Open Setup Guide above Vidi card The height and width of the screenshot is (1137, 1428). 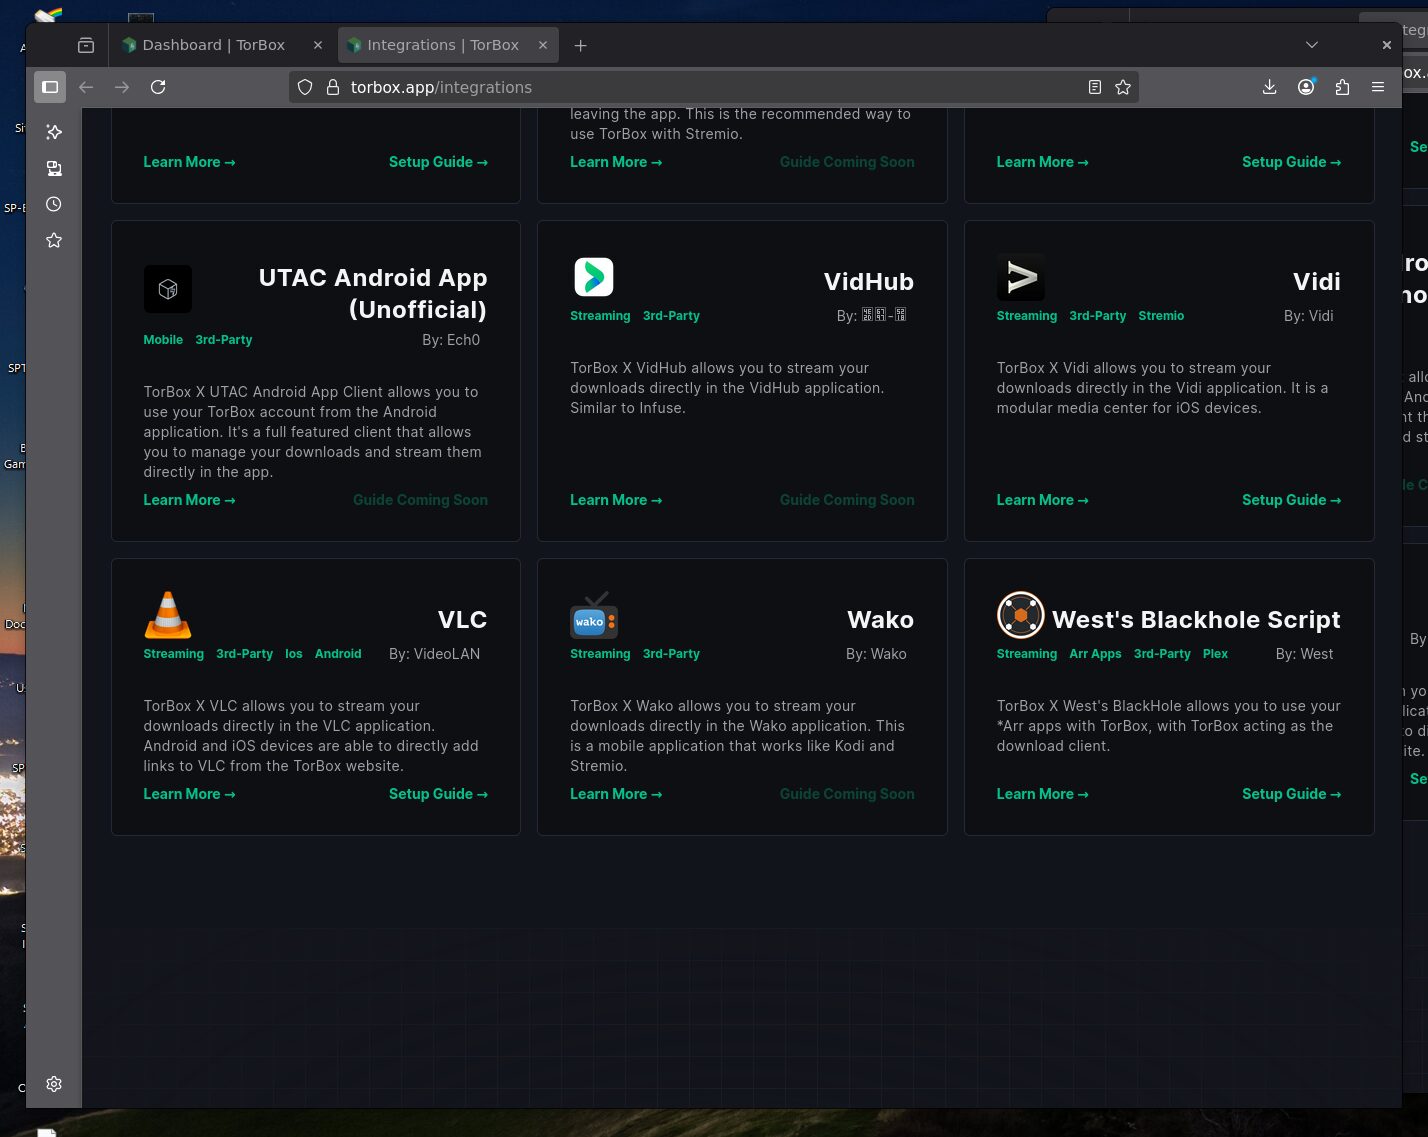click(1291, 162)
